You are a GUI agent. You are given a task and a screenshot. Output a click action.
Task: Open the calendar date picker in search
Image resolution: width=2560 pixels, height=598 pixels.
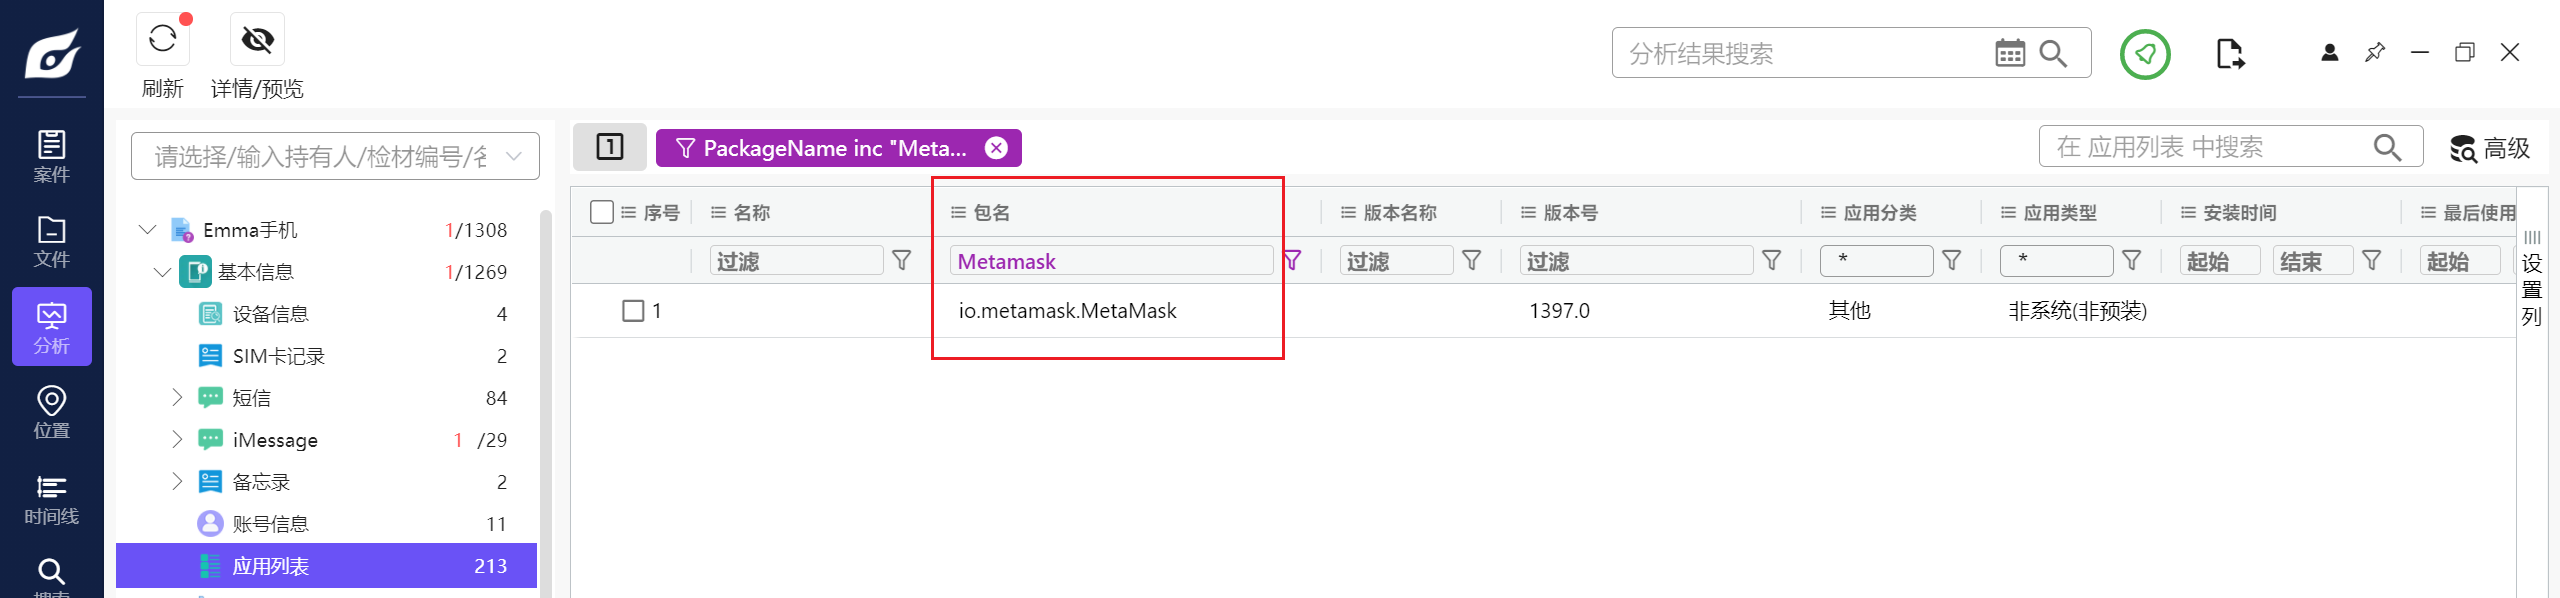tap(2009, 53)
